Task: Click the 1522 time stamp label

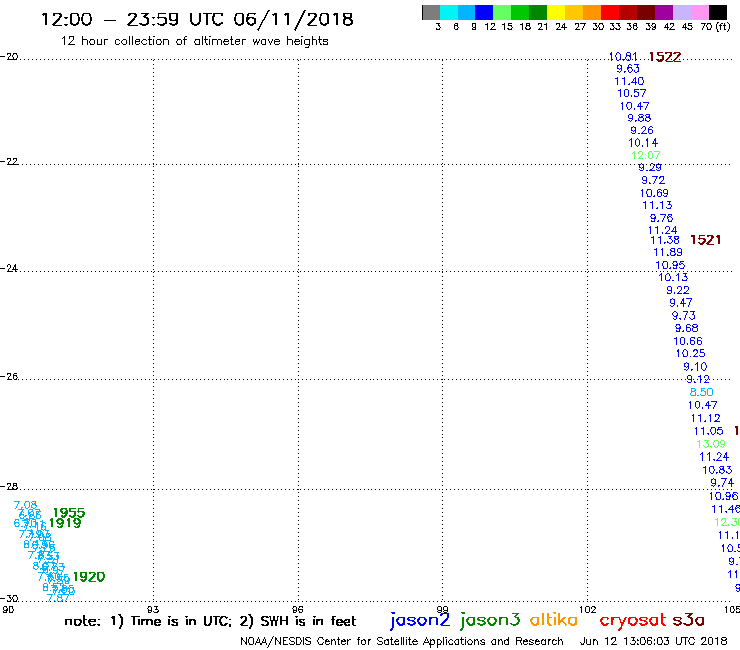Action: [x=664, y=57]
